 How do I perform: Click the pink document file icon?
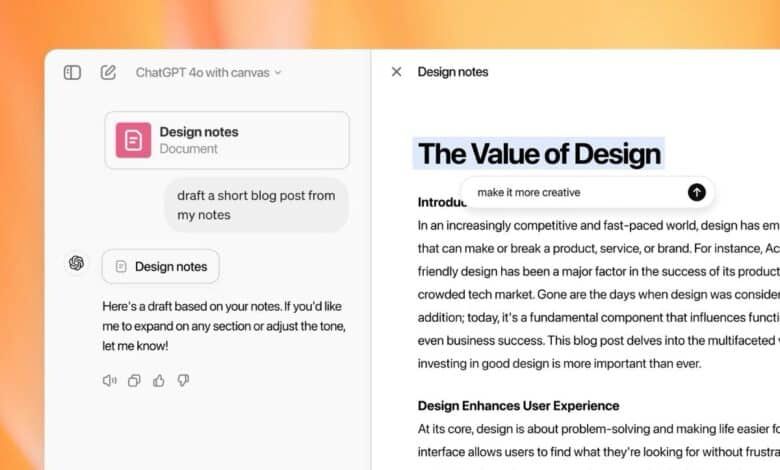click(x=133, y=140)
